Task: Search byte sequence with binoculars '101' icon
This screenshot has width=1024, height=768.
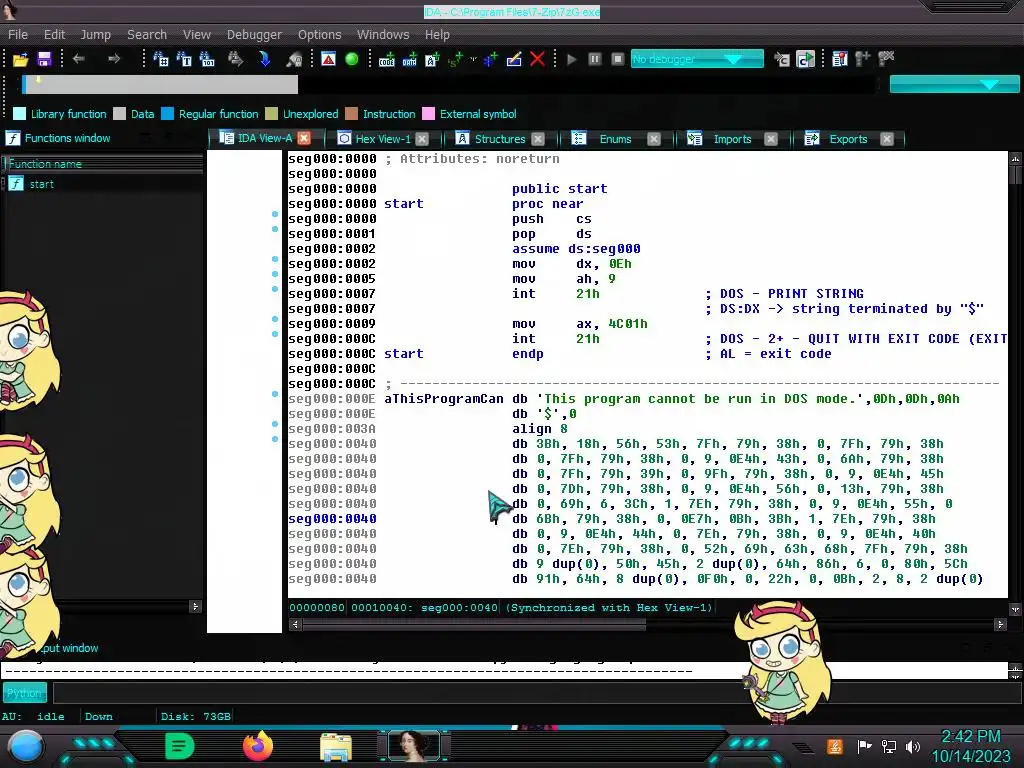Action: 207,59
